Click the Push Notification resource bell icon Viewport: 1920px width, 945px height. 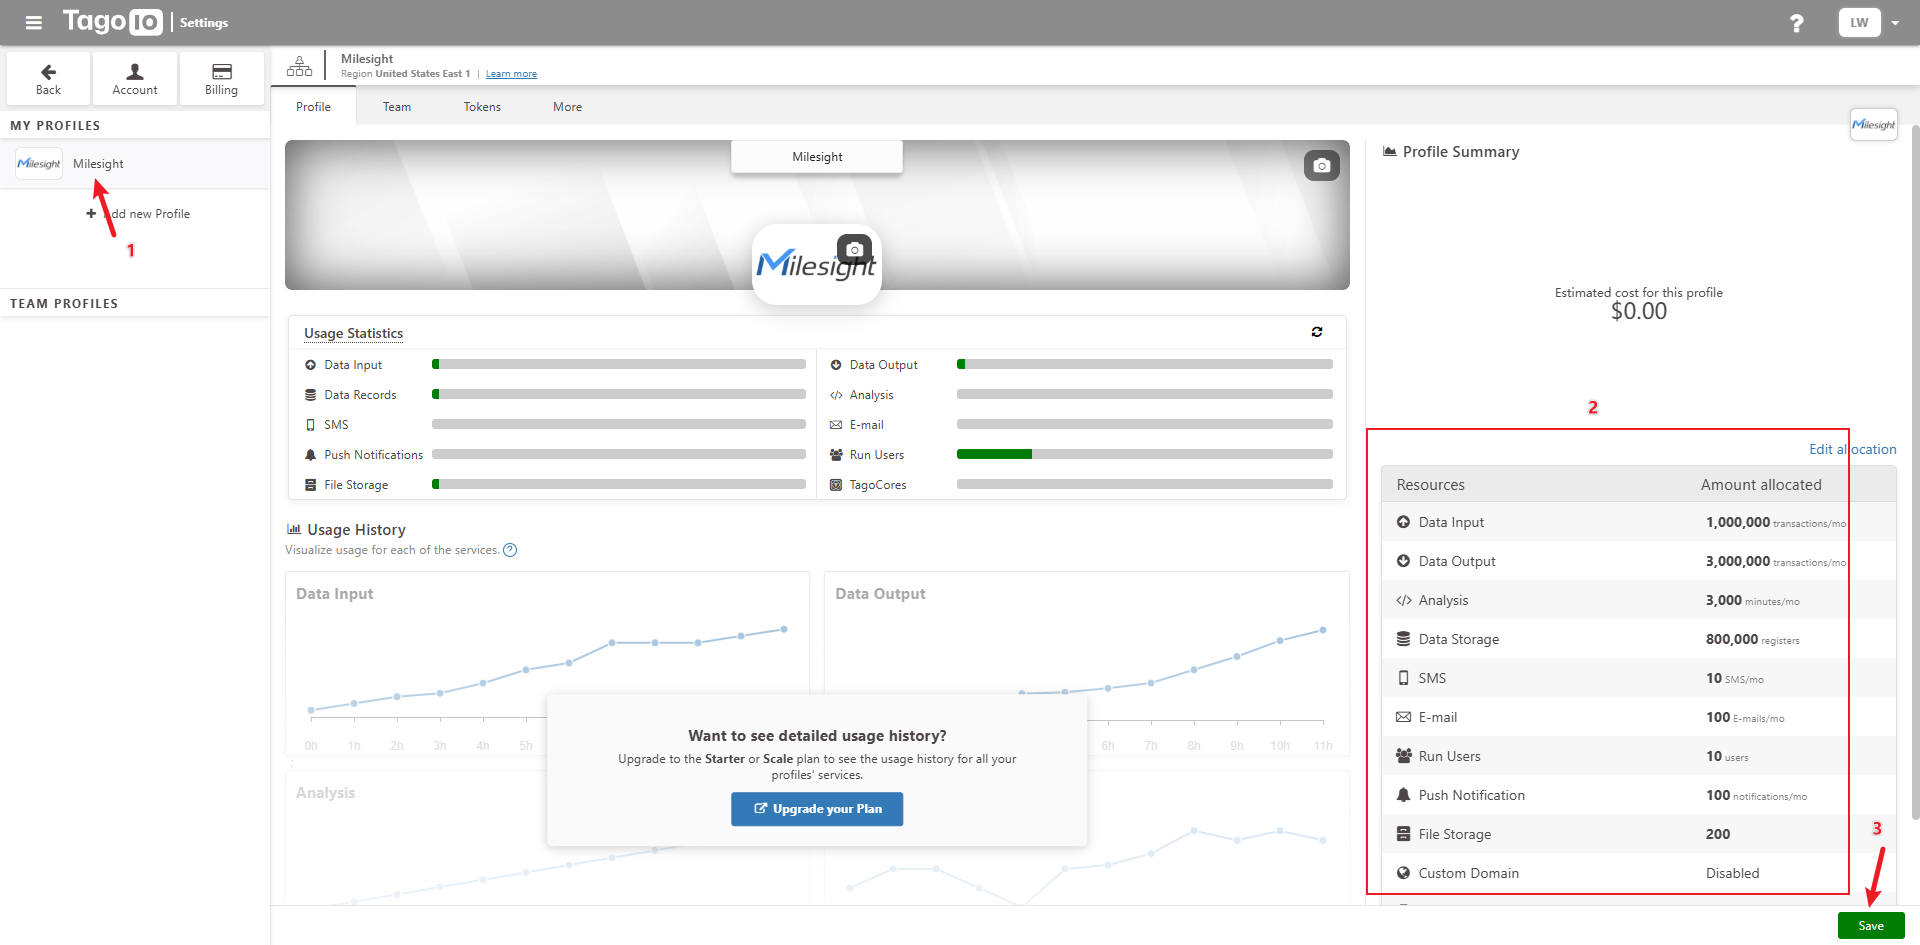click(1403, 795)
